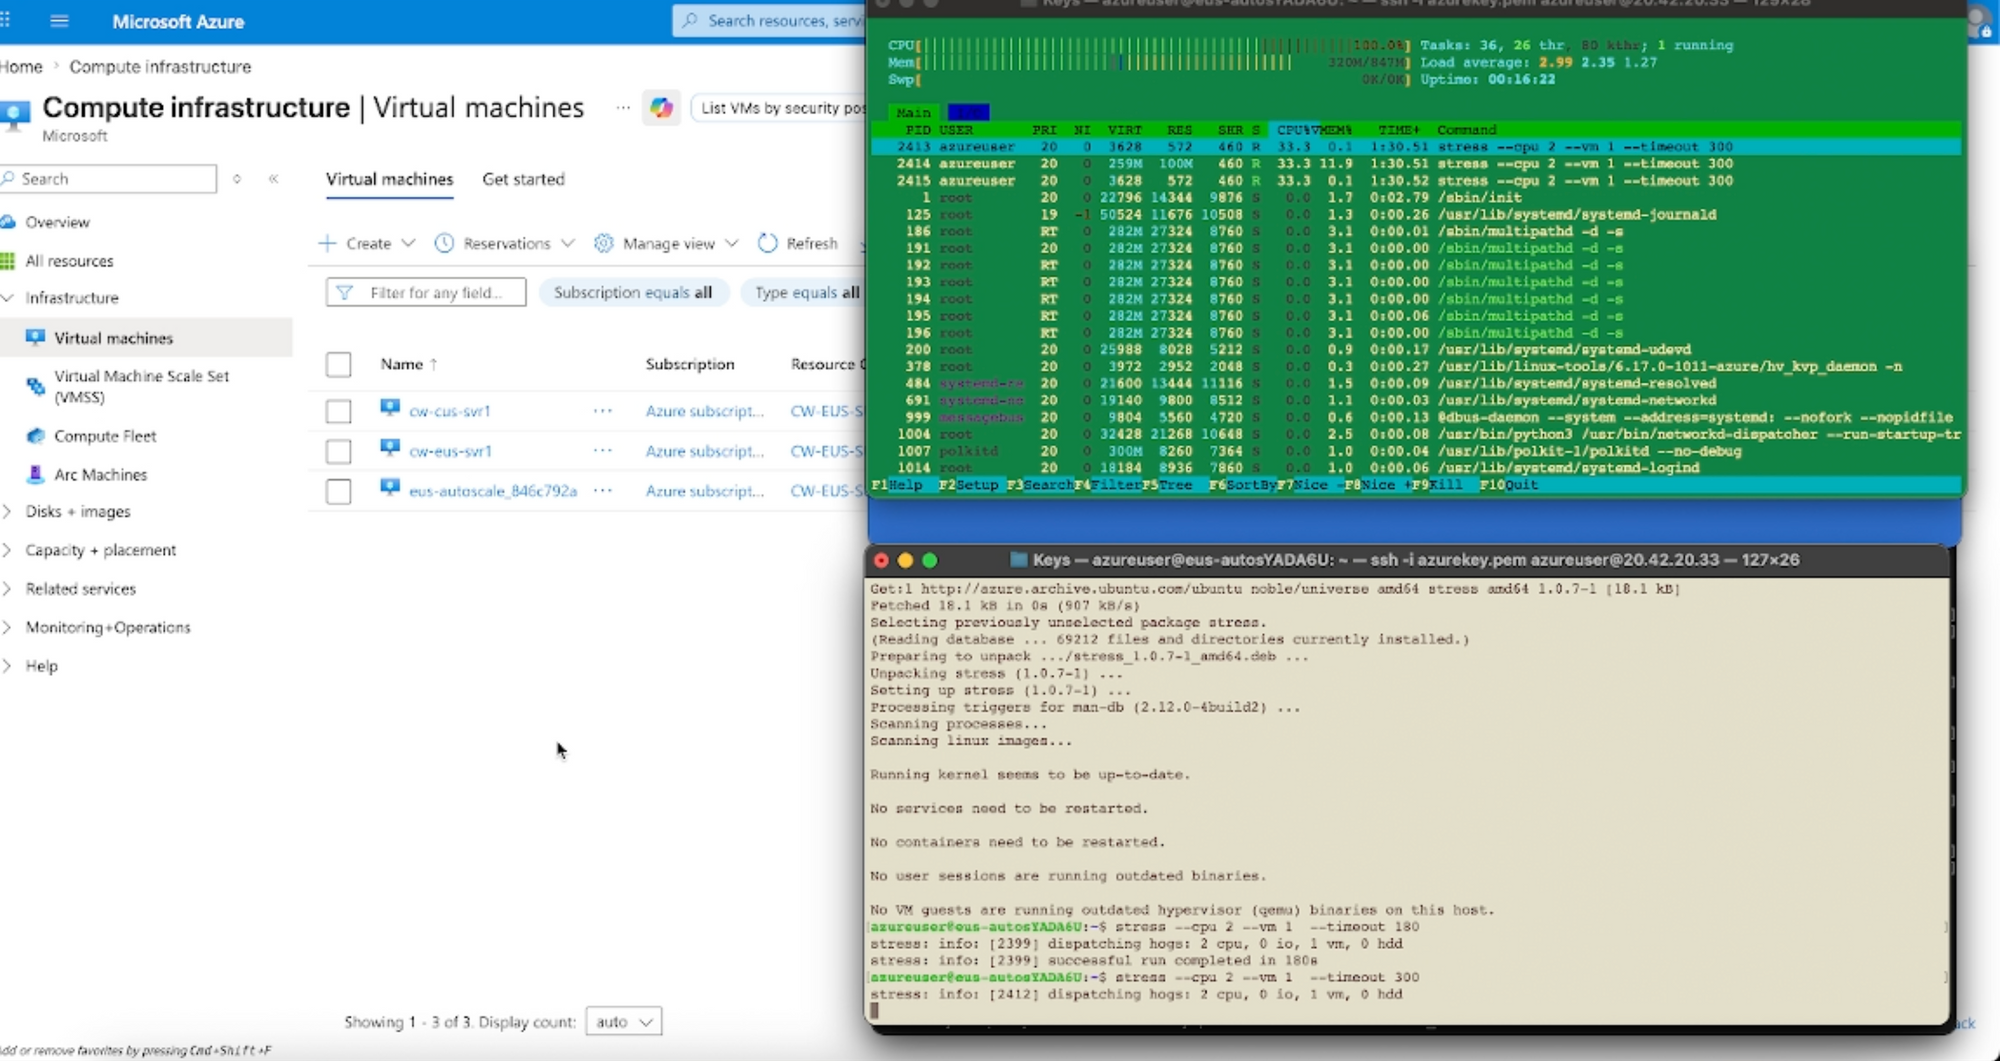Open the Display count auto dropdown

tap(624, 1022)
